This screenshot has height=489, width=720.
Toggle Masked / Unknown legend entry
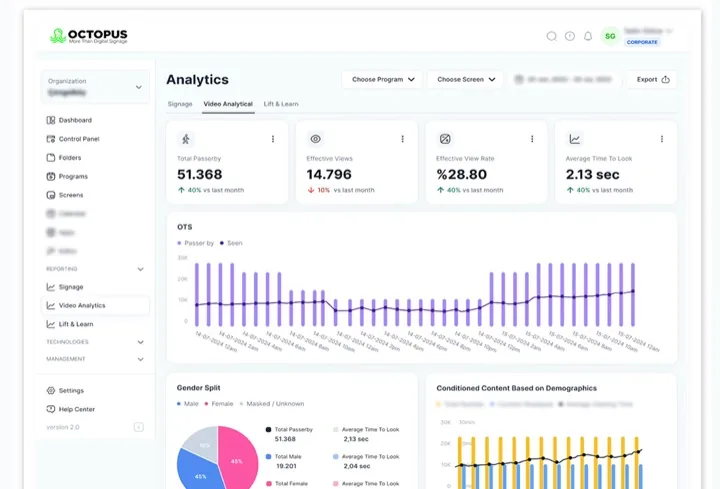point(272,404)
